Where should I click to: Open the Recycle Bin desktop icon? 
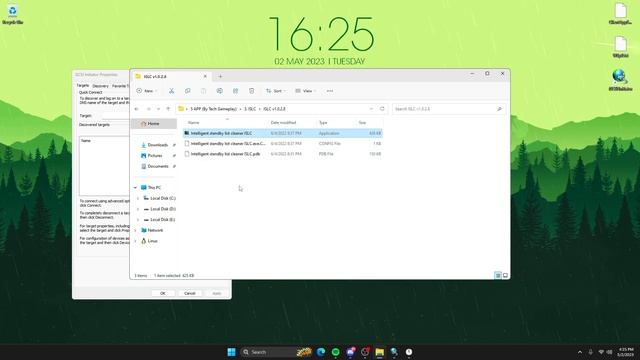(13, 14)
